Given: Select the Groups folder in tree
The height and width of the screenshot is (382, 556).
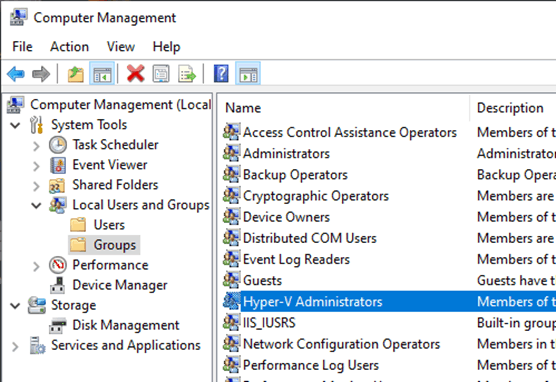Looking at the screenshot, I should click(115, 245).
